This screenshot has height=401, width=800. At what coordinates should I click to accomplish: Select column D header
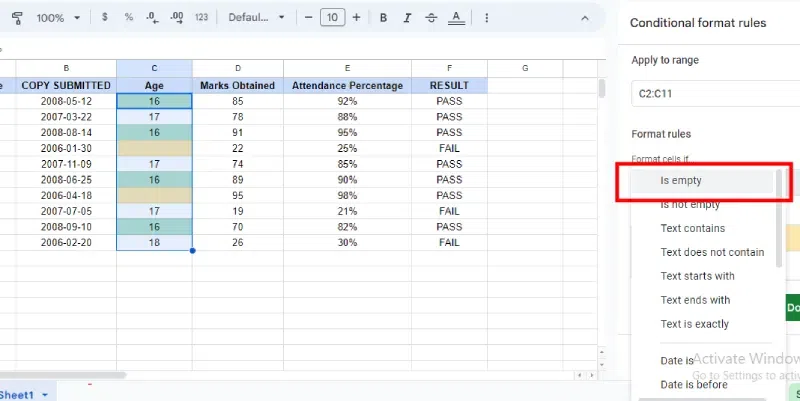[238, 68]
